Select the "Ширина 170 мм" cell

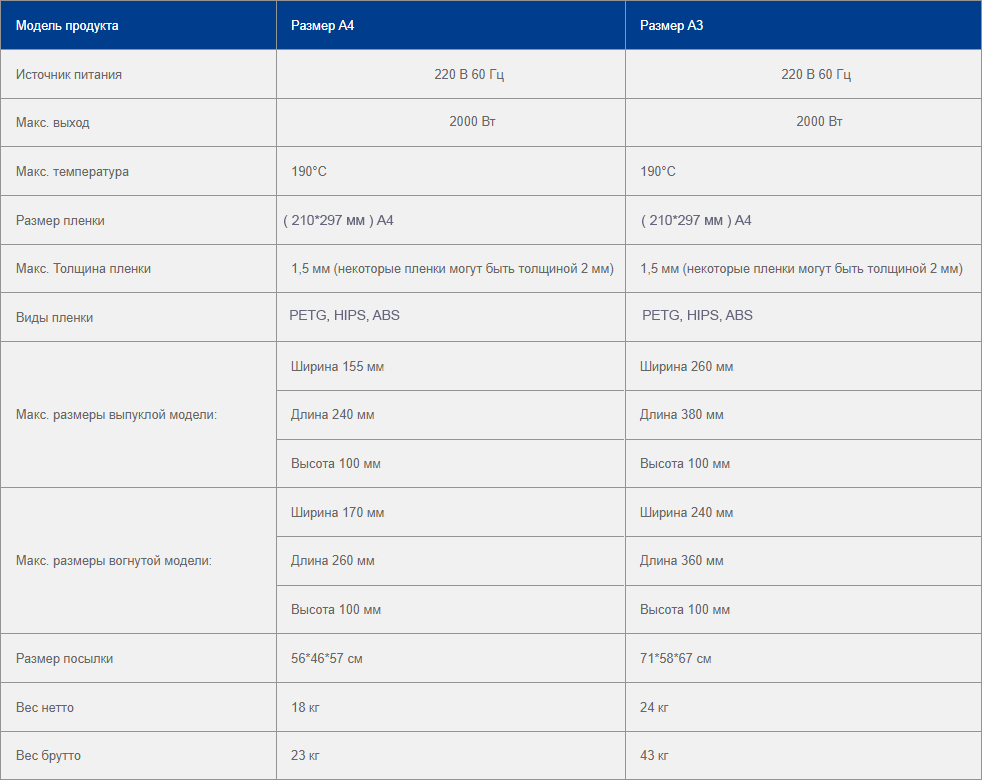[x=337, y=513]
